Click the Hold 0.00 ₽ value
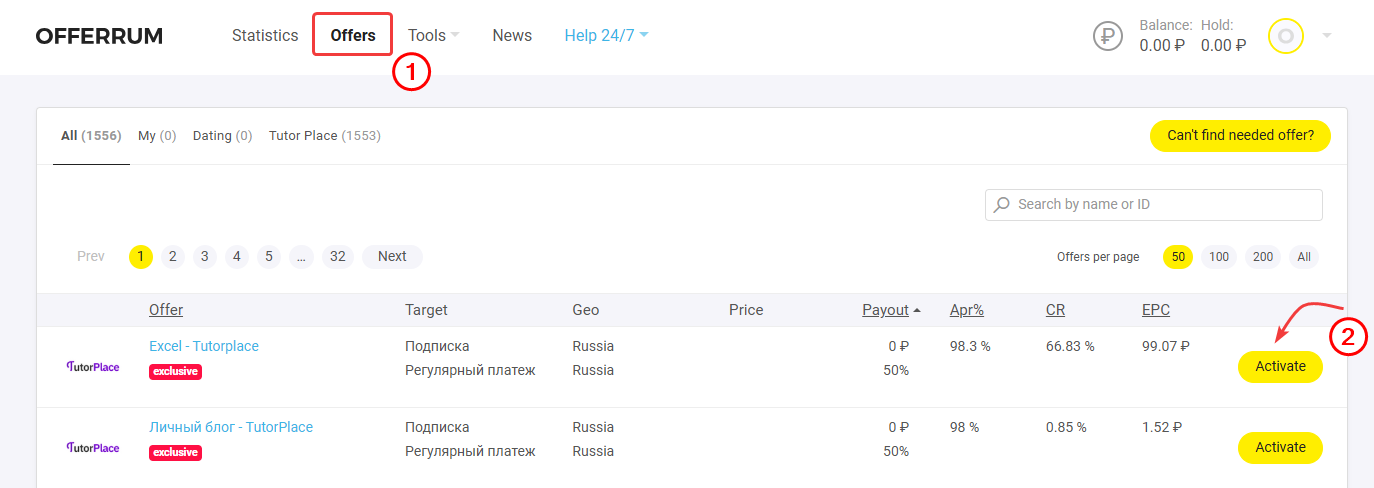 pyautogui.click(x=1224, y=45)
